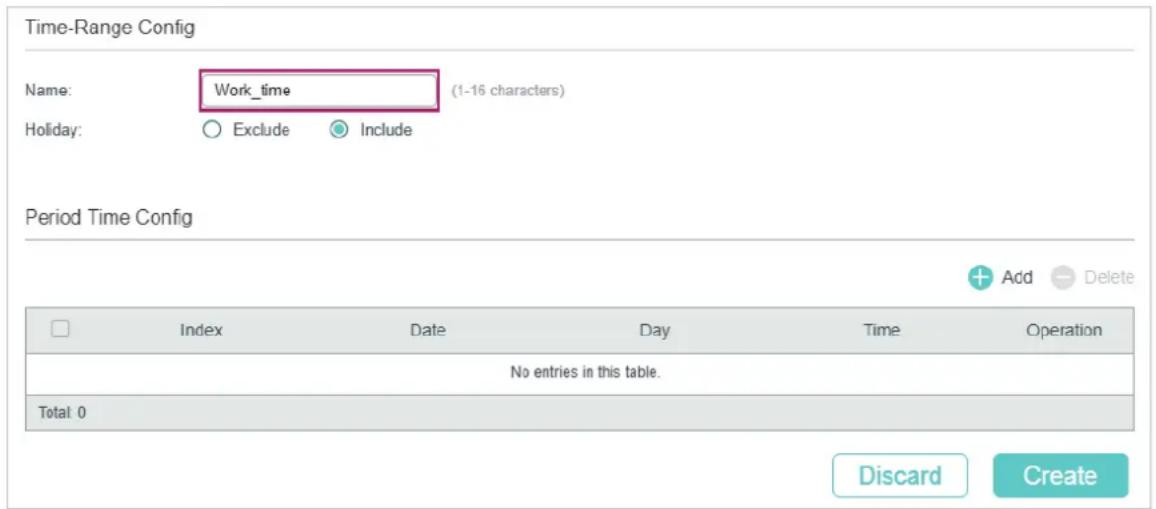Click the Date column header
This screenshot has width=1156, height=509.
point(428,330)
